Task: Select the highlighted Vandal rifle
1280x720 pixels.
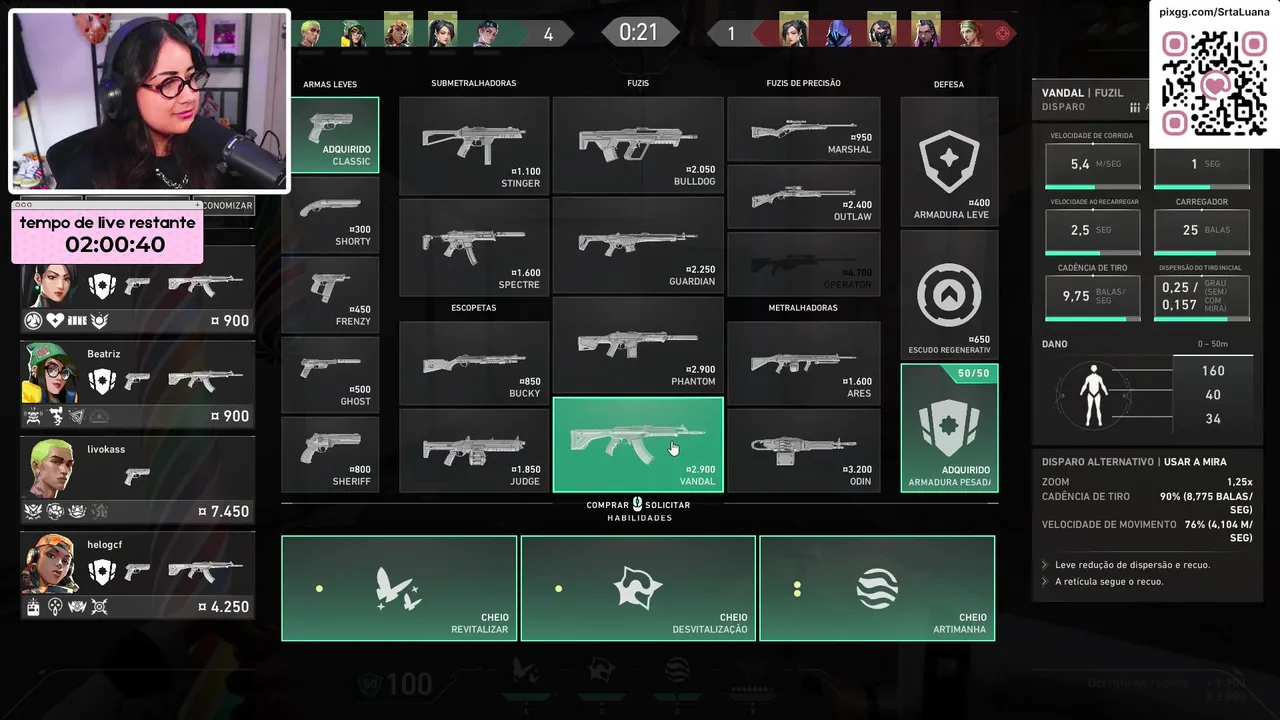Action: (x=638, y=445)
